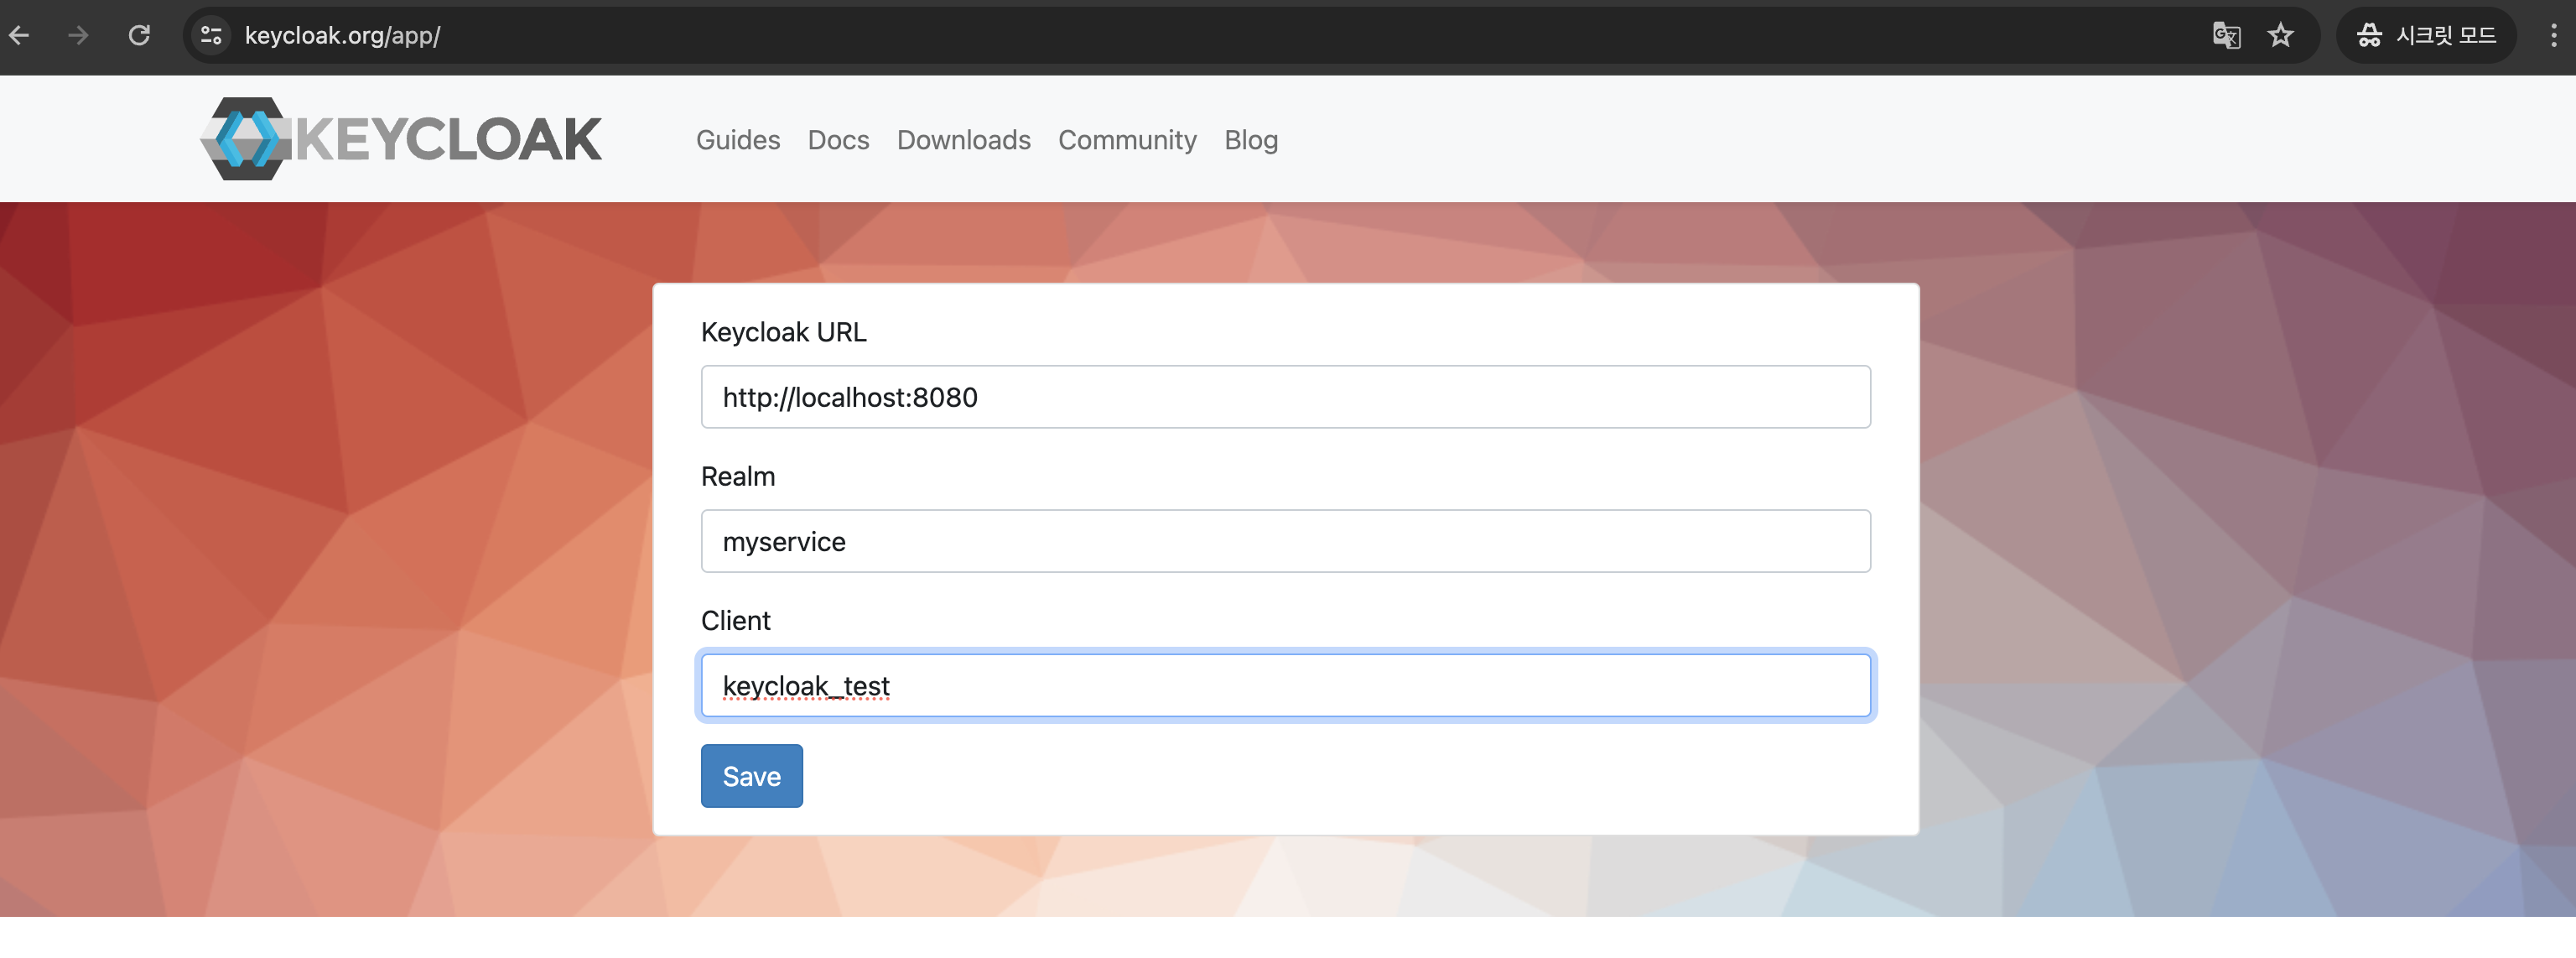2576x958 pixels.
Task: Open site information icon in address bar
Action: click(x=211, y=36)
